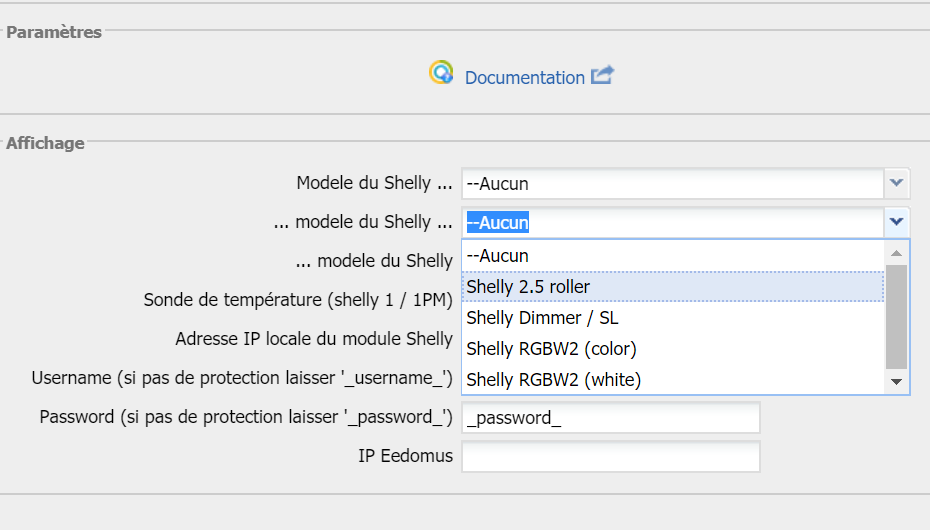Click the dropdown list scroll down arrow
Image resolution: width=930 pixels, height=530 pixels.
pos(896,382)
